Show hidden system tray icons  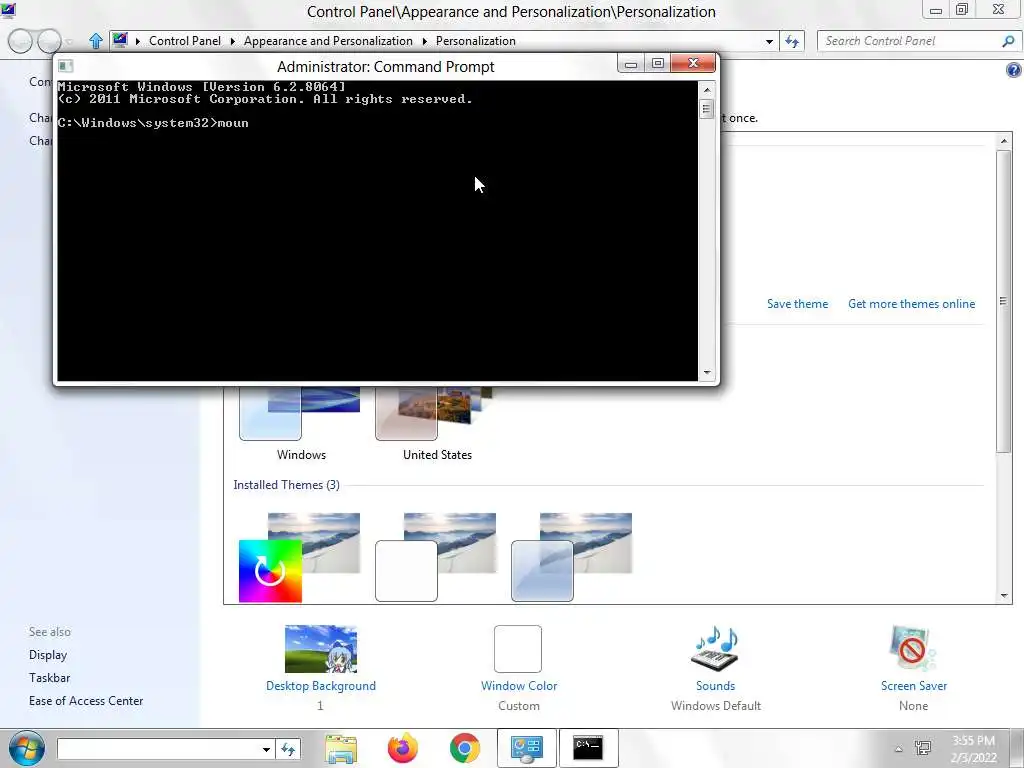pyautogui.click(x=899, y=749)
